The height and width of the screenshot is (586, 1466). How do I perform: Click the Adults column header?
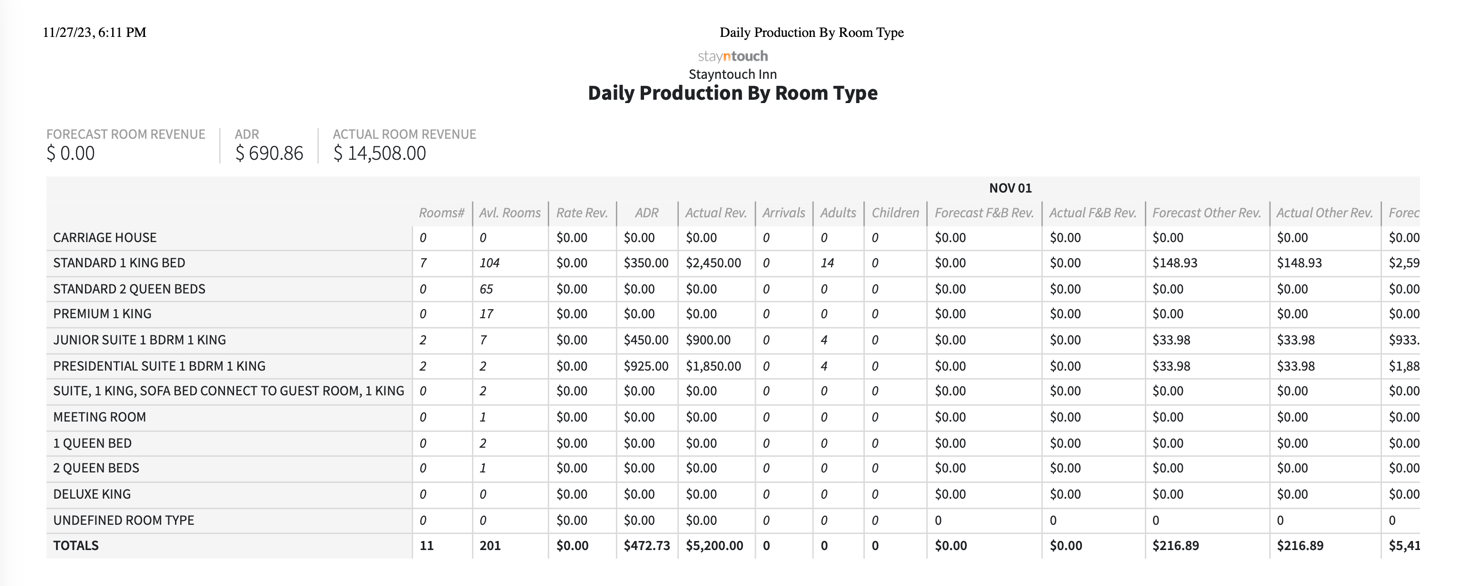pos(838,212)
